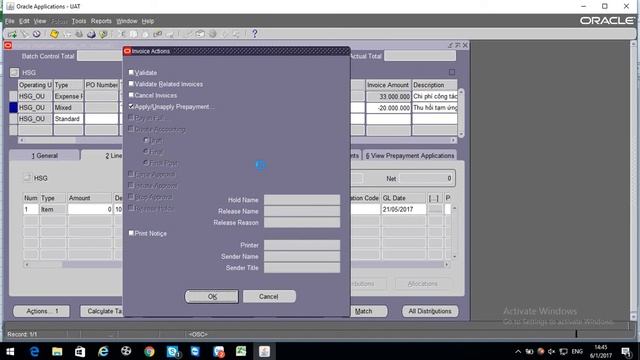The image size is (640, 360).
Task: Open the Tools menu
Action: 79,21
